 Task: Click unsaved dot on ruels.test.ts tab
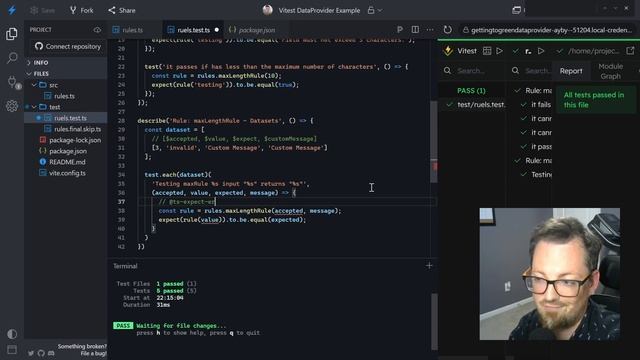coord(217,30)
